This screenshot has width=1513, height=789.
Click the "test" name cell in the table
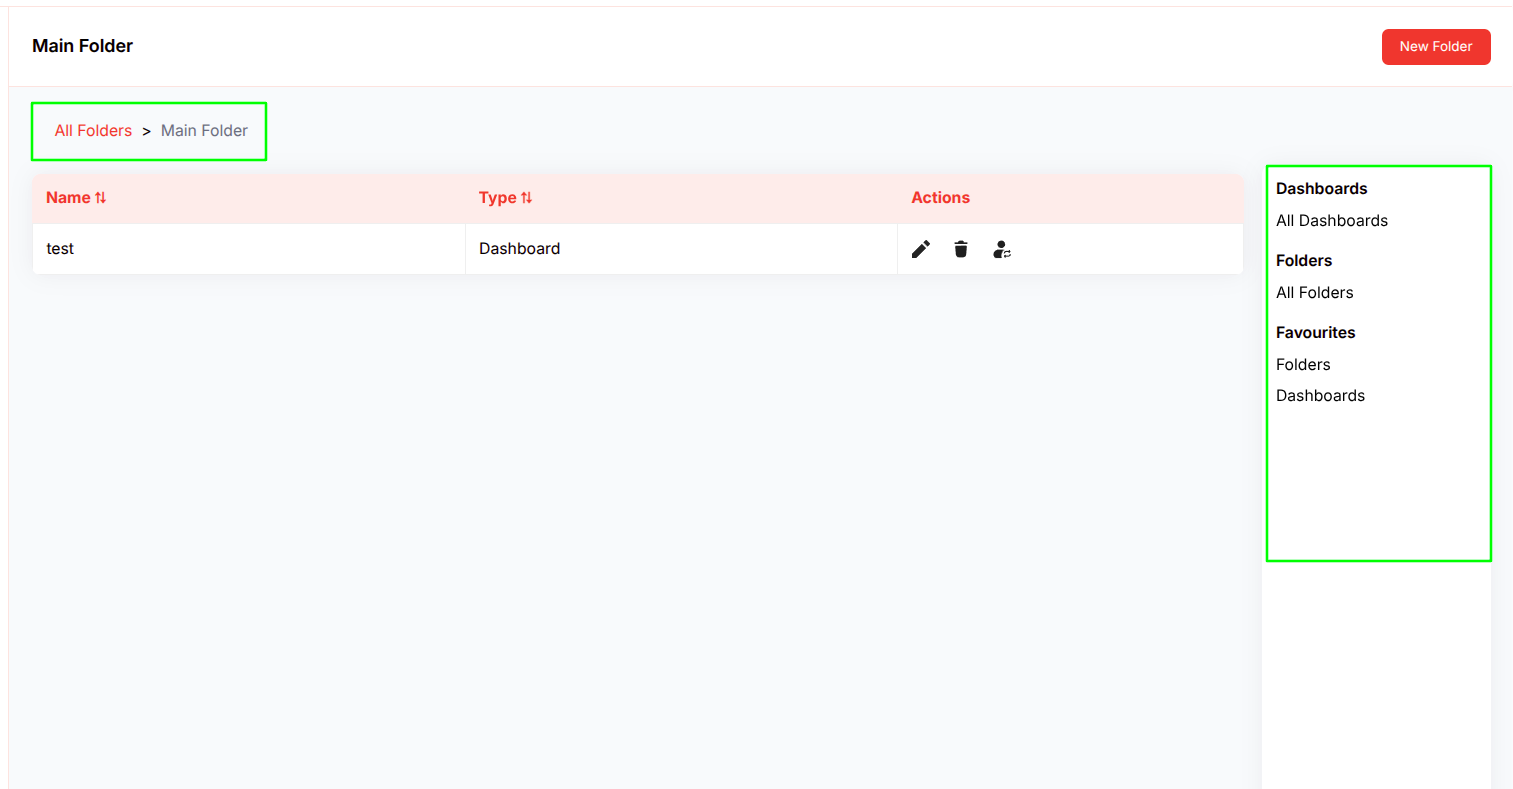point(249,249)
